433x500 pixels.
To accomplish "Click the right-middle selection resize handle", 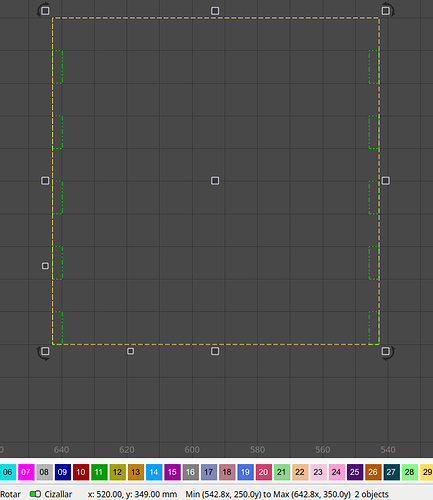I will pyautogui.click(x=386, y=181).
